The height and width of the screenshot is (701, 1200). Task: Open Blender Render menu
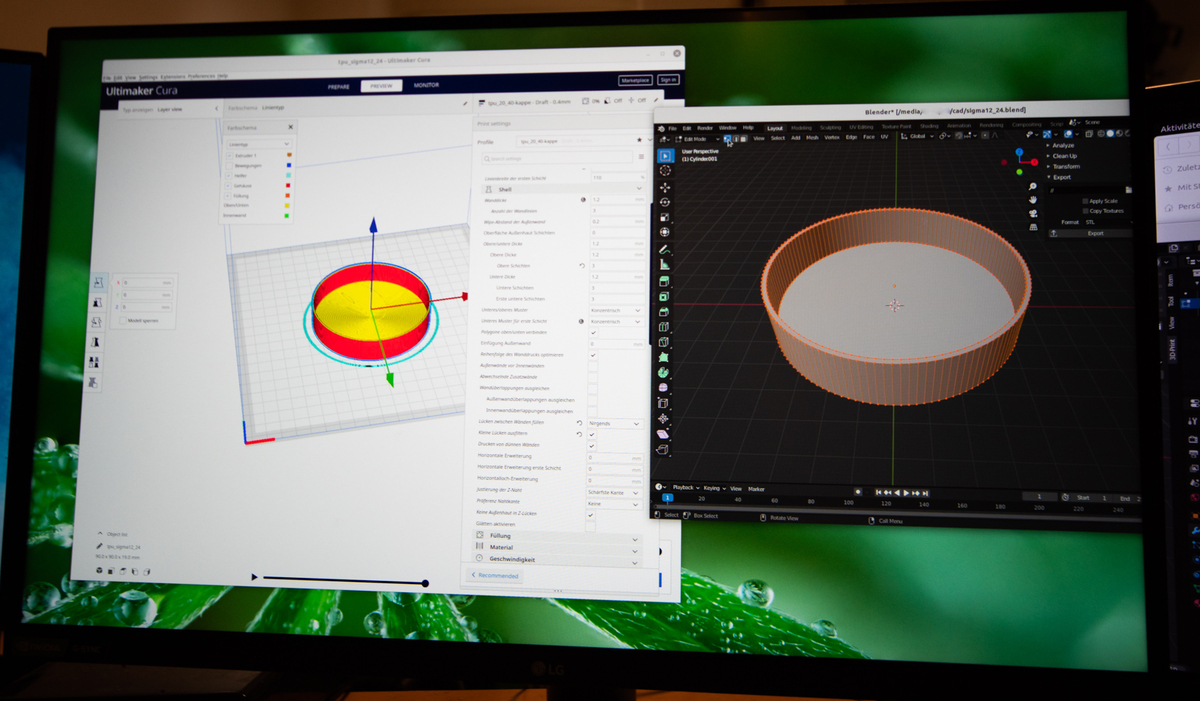(x=705, y=128)
